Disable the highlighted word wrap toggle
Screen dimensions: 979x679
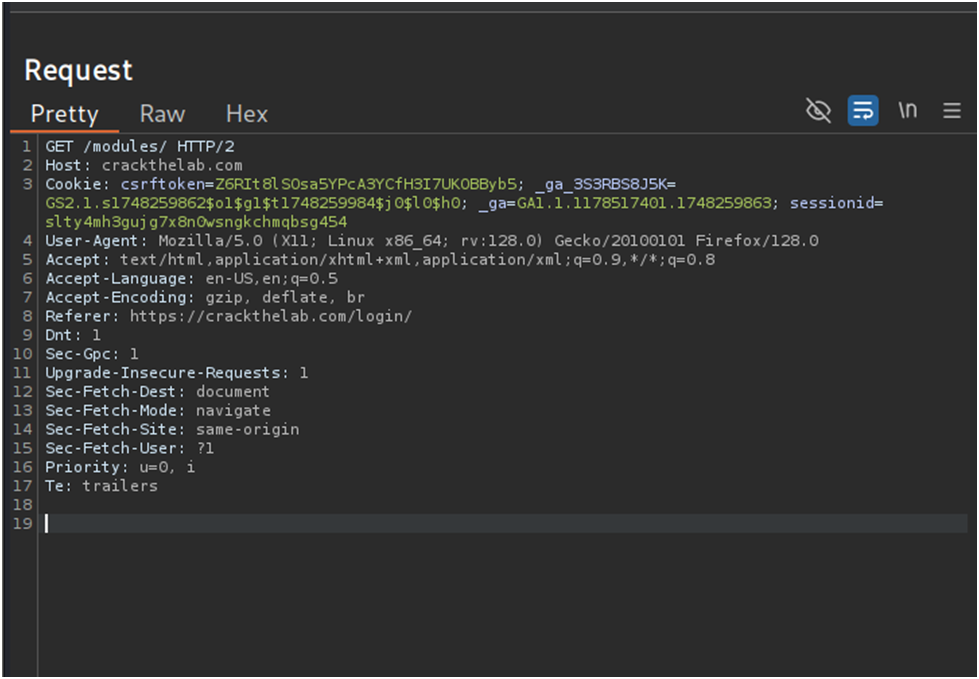pyautogui.click(x=863, y=111)
